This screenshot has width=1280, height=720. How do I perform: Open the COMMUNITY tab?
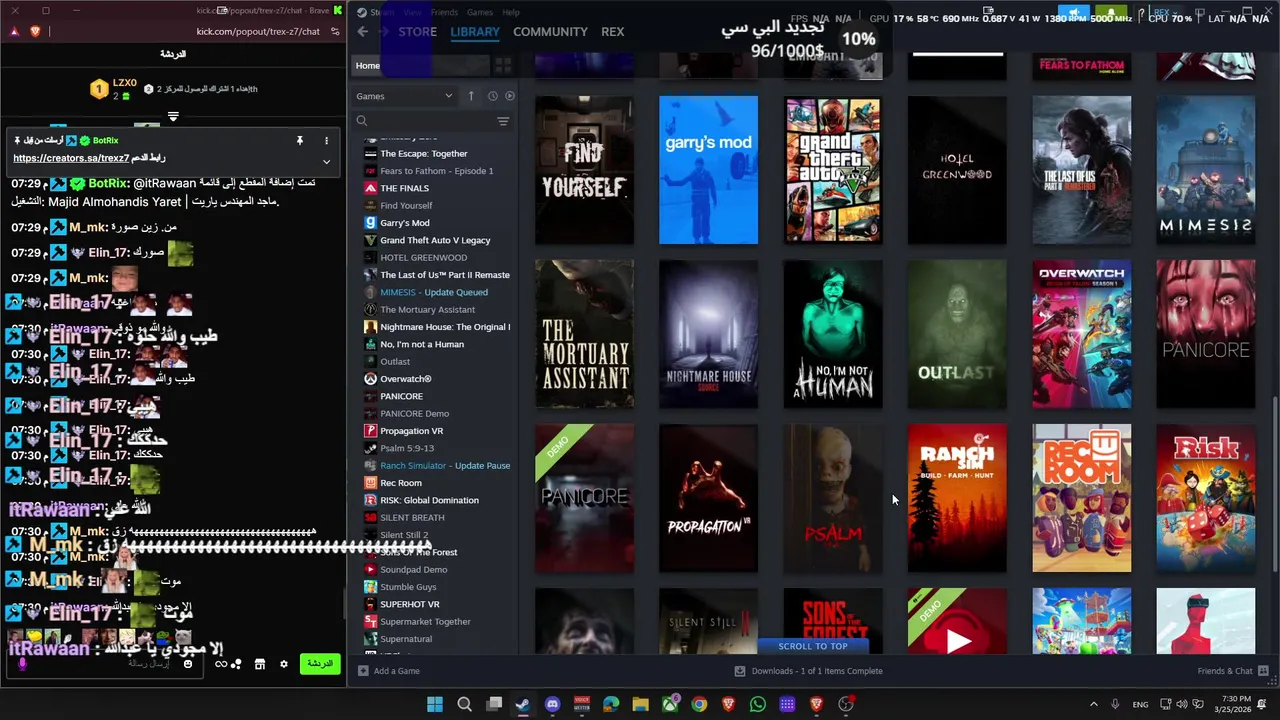[x=550, y=31]
